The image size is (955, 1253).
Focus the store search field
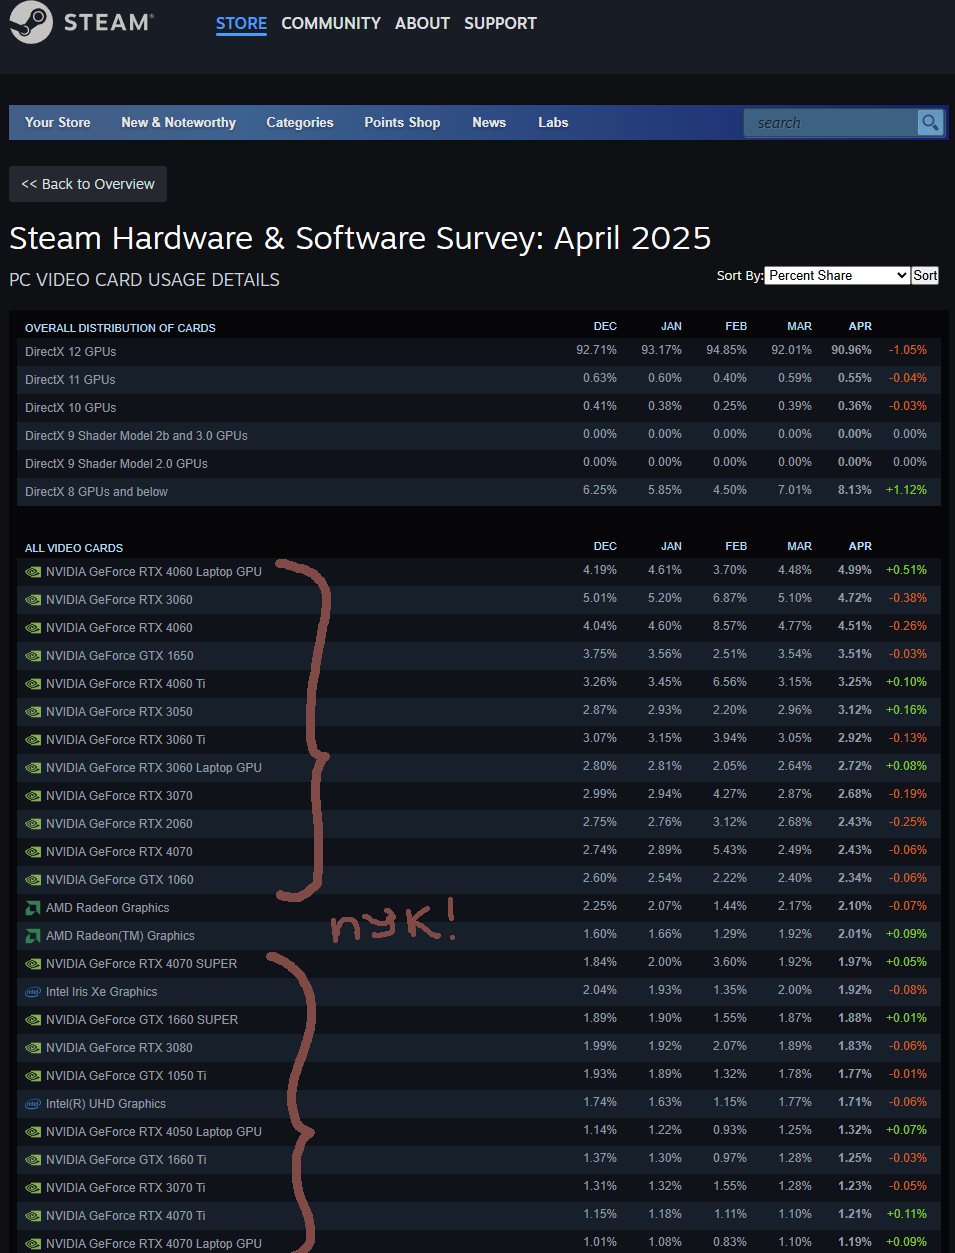[830, 123]
